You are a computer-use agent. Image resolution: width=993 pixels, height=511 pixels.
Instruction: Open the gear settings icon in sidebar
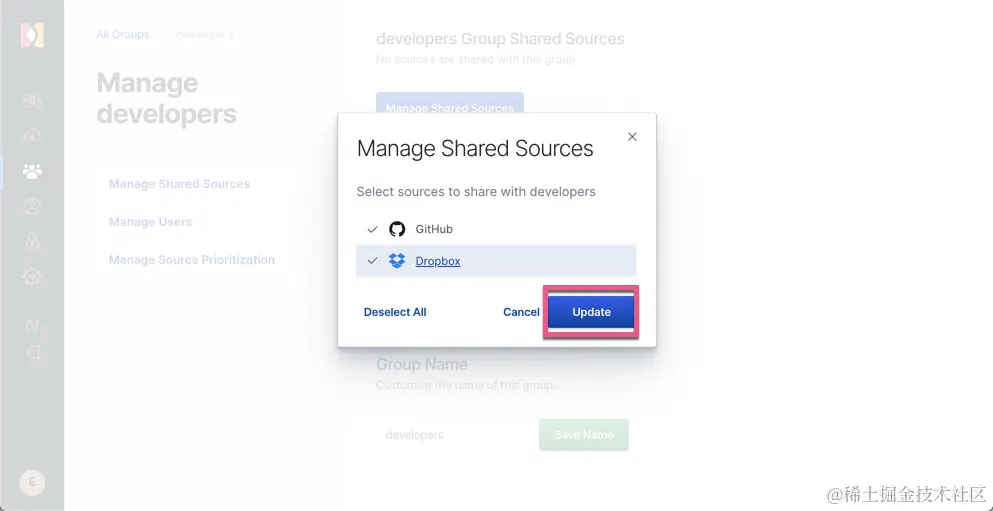click(x=32, y=276)
